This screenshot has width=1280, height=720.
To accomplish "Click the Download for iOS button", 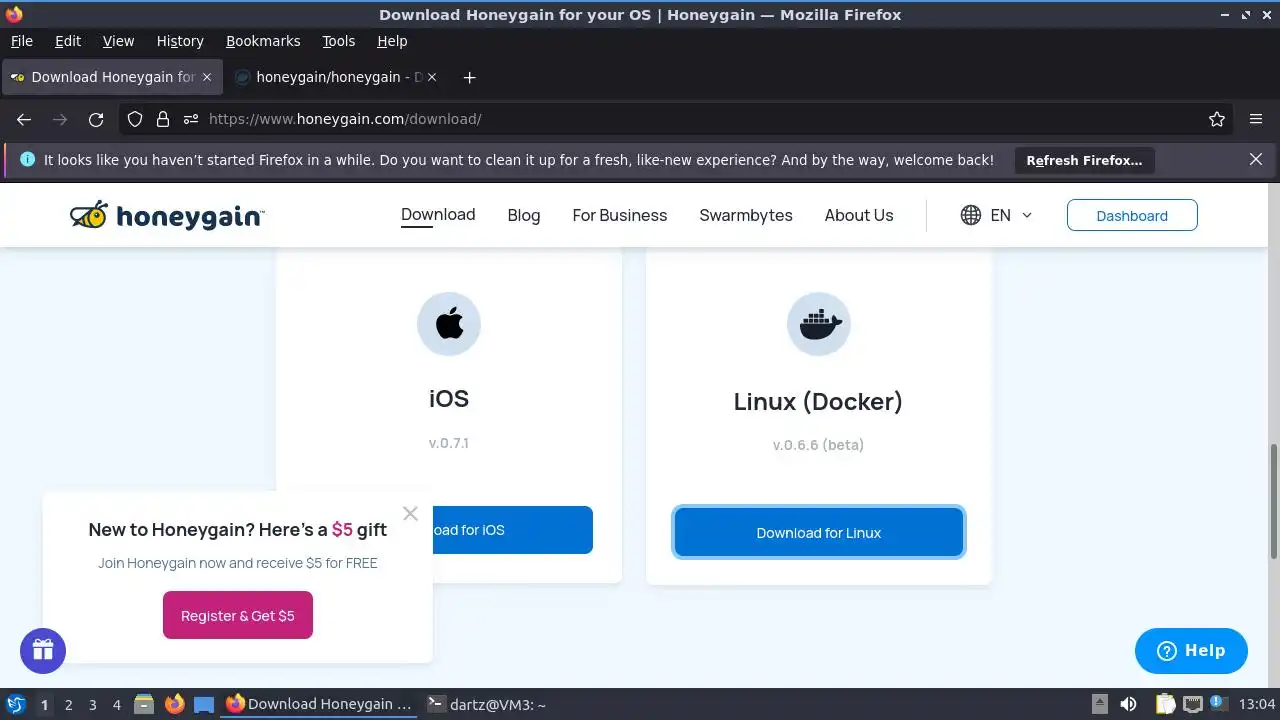I will 512,530.
